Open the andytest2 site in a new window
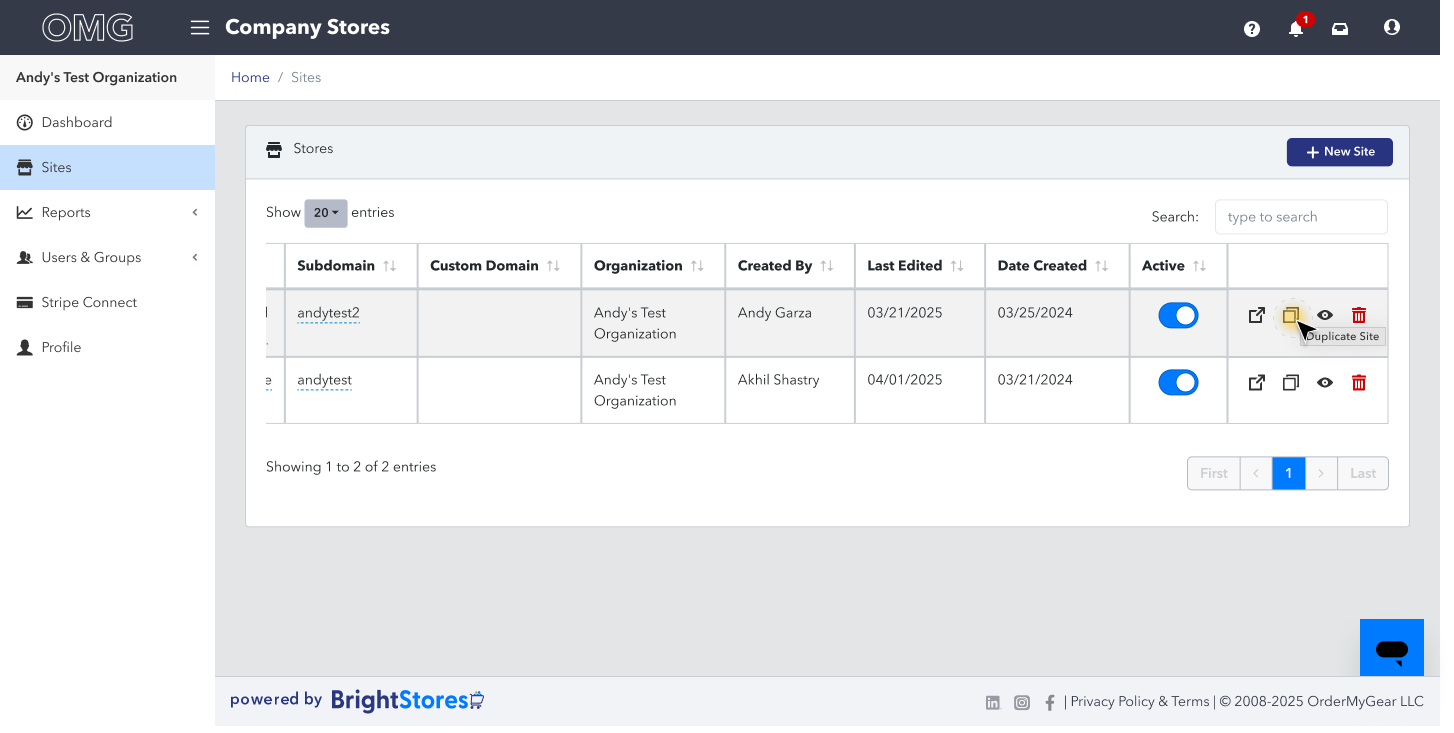This screenshot has height=733, width=1454. coord(1257,315)
